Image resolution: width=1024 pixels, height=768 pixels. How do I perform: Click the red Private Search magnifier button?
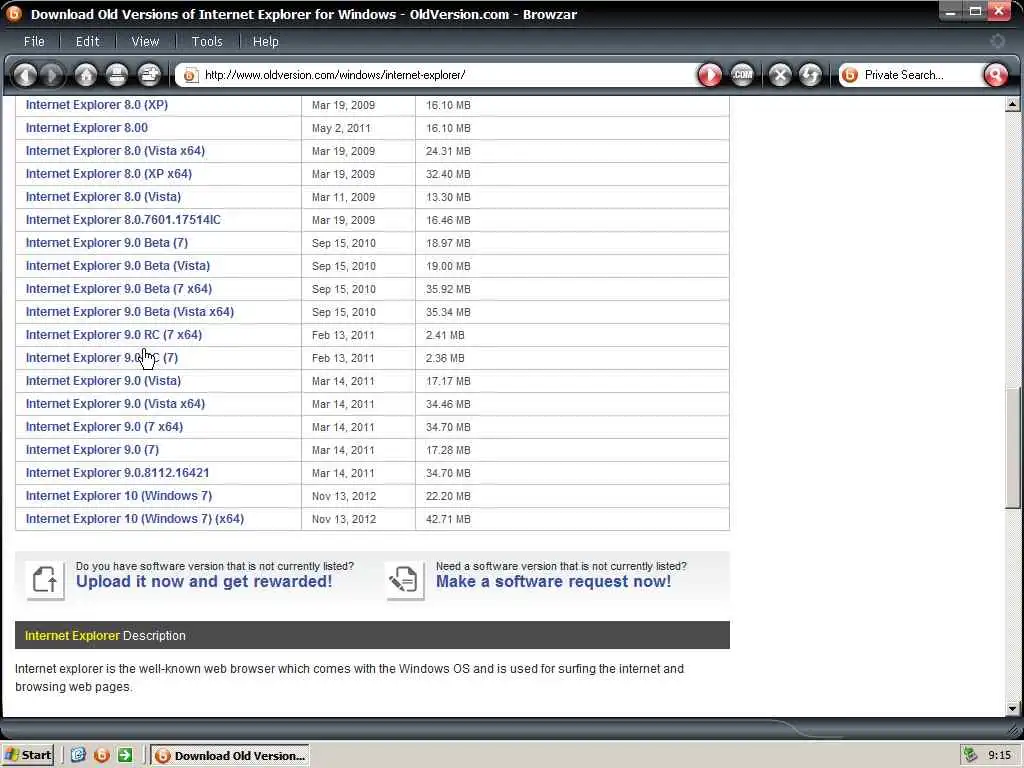click(995, 75)
